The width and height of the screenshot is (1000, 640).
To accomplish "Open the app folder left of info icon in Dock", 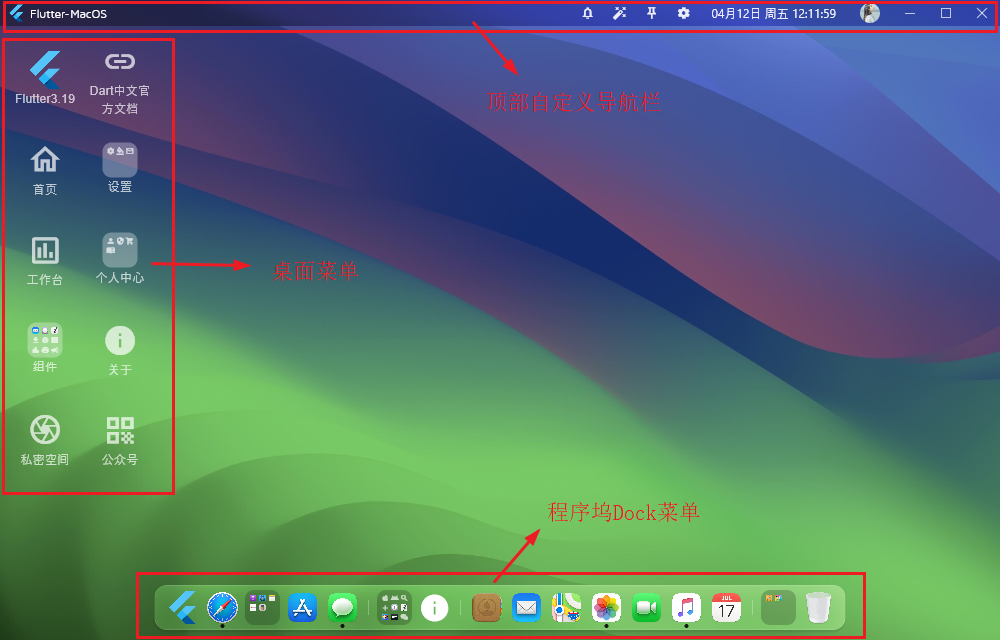I will click(394, 606).
